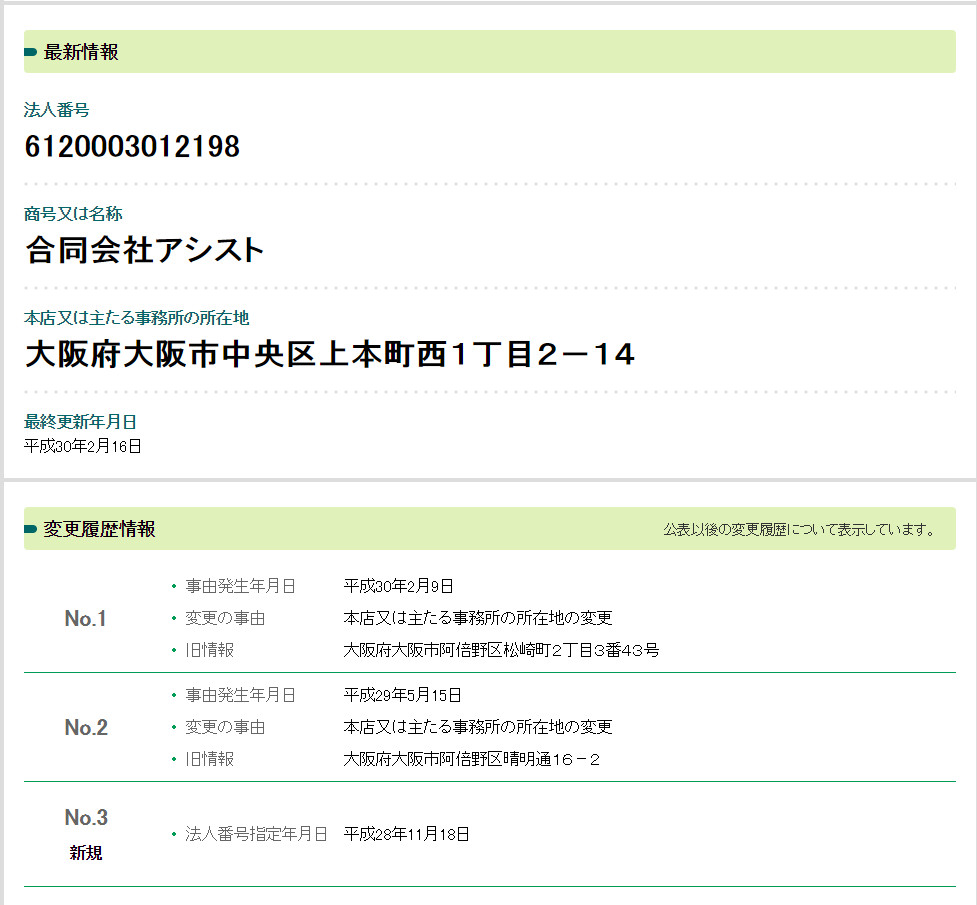
Task: Click the 変更の事由 label in No.2
Action: pos(225,727)
